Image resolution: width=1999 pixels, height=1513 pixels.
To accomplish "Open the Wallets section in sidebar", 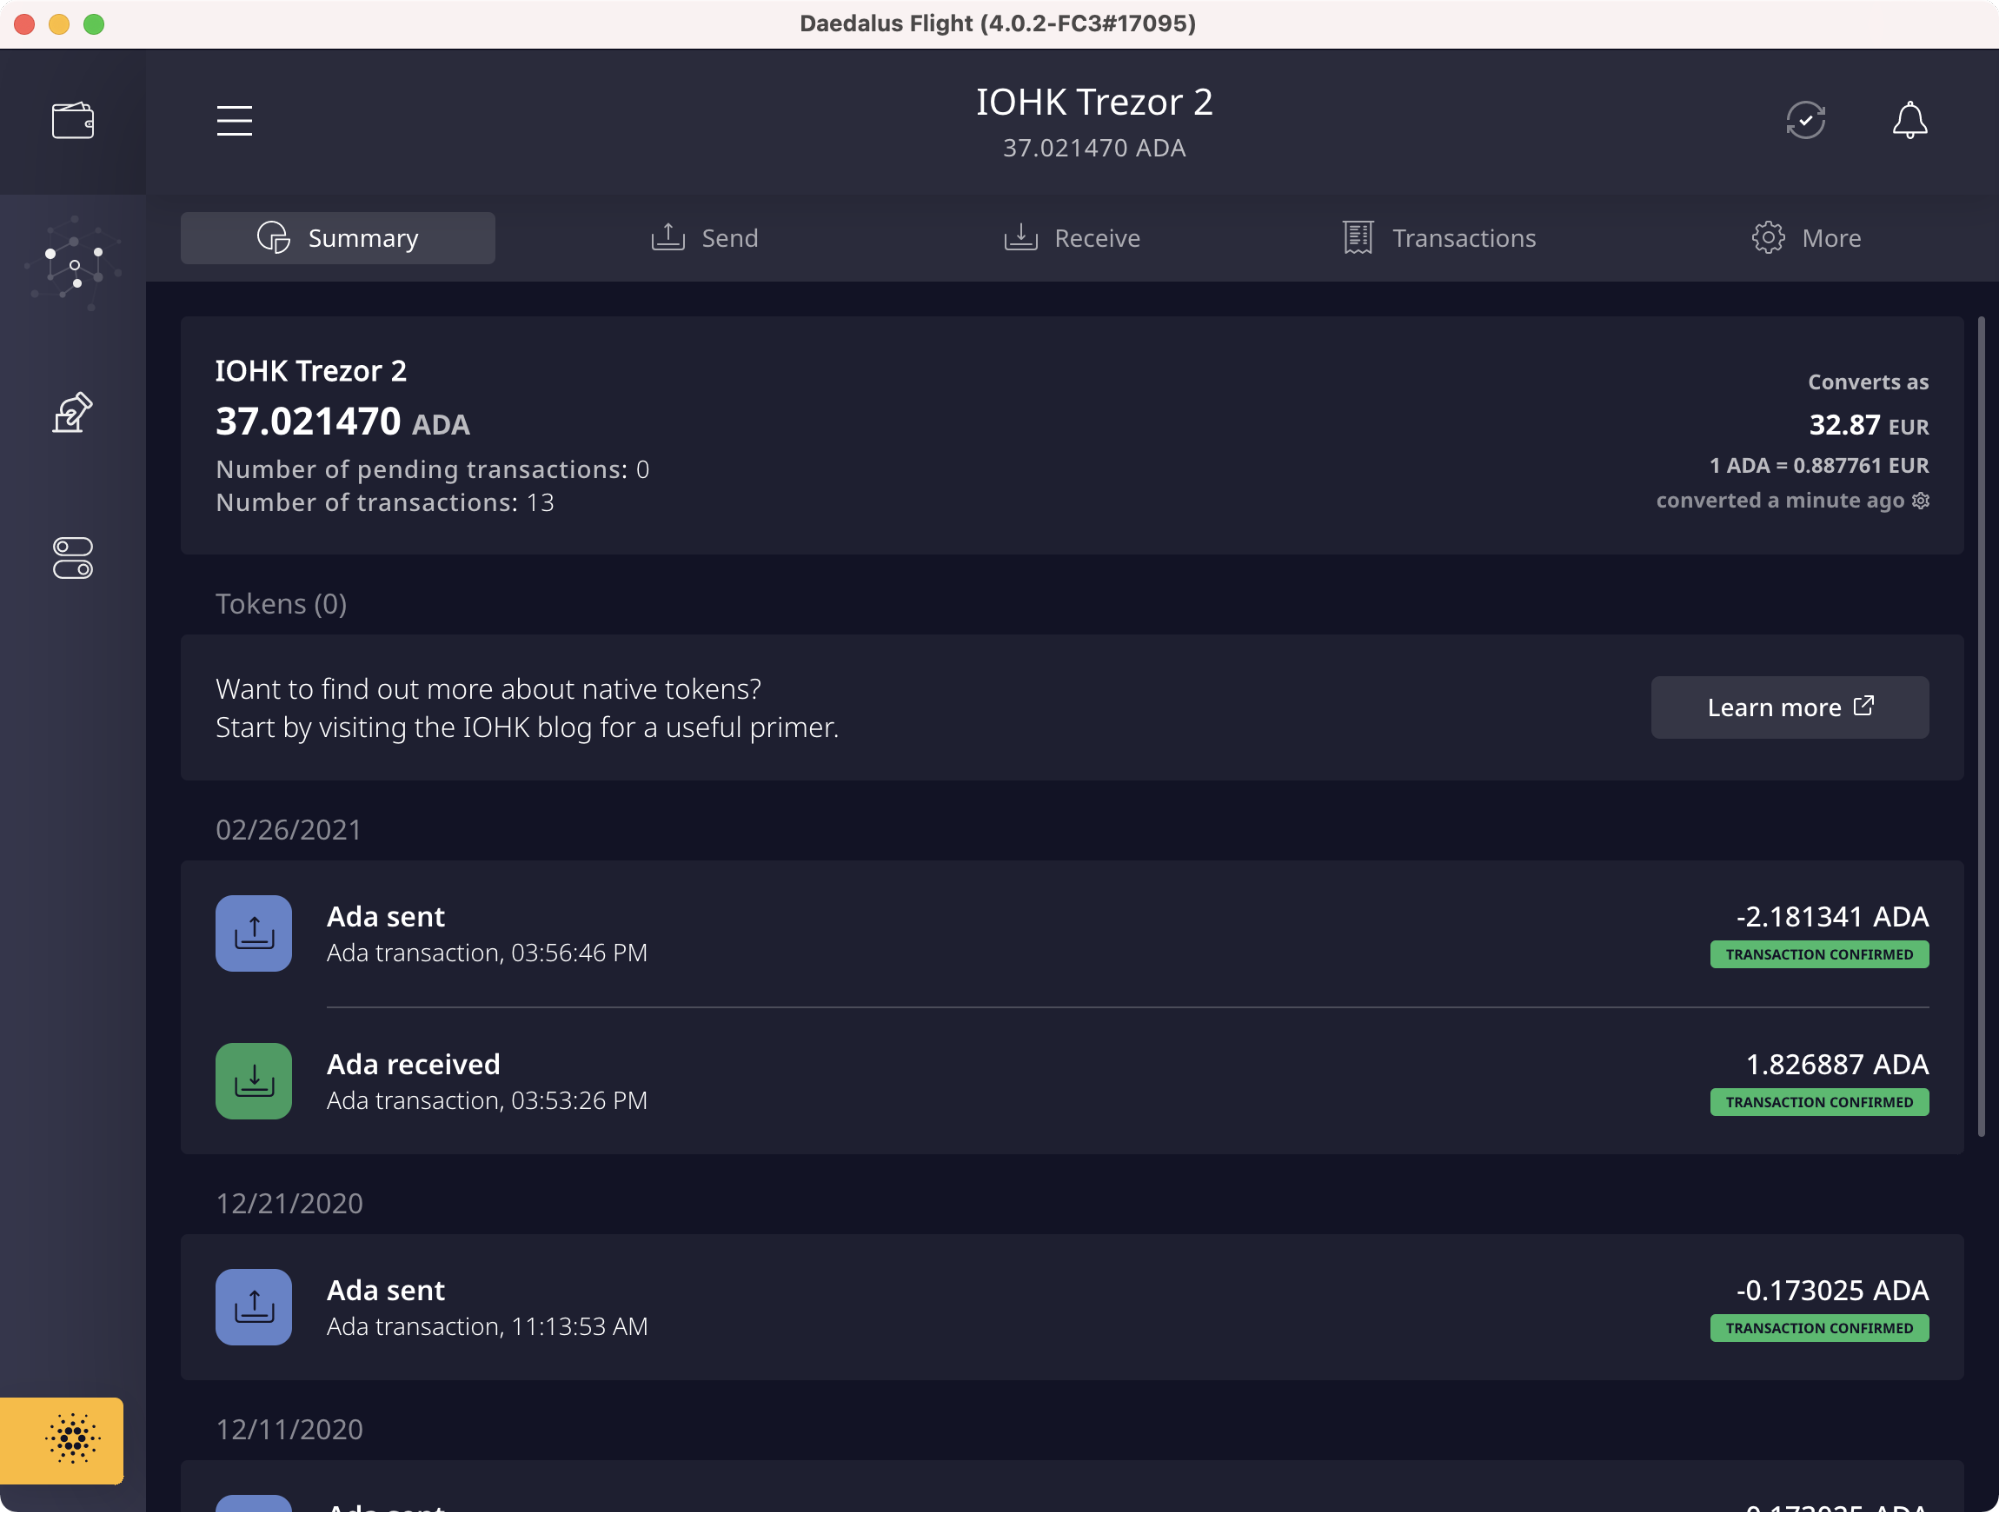I will pyautogui.click(x=73, y=121).
